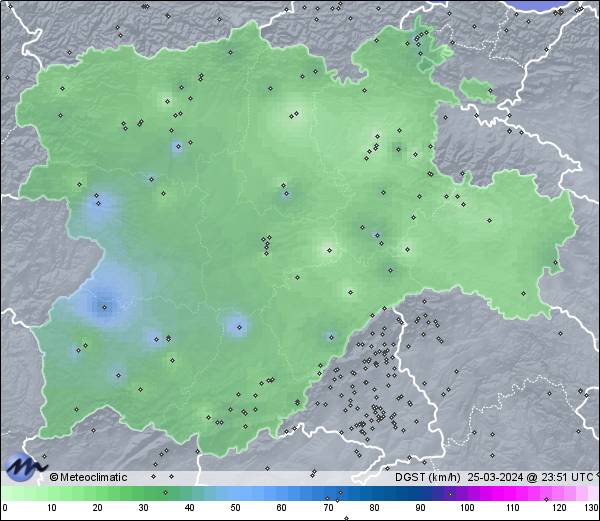This screenshot has height=521, width=600.
Task: Click scale label 10
Action: click(52, 507)
